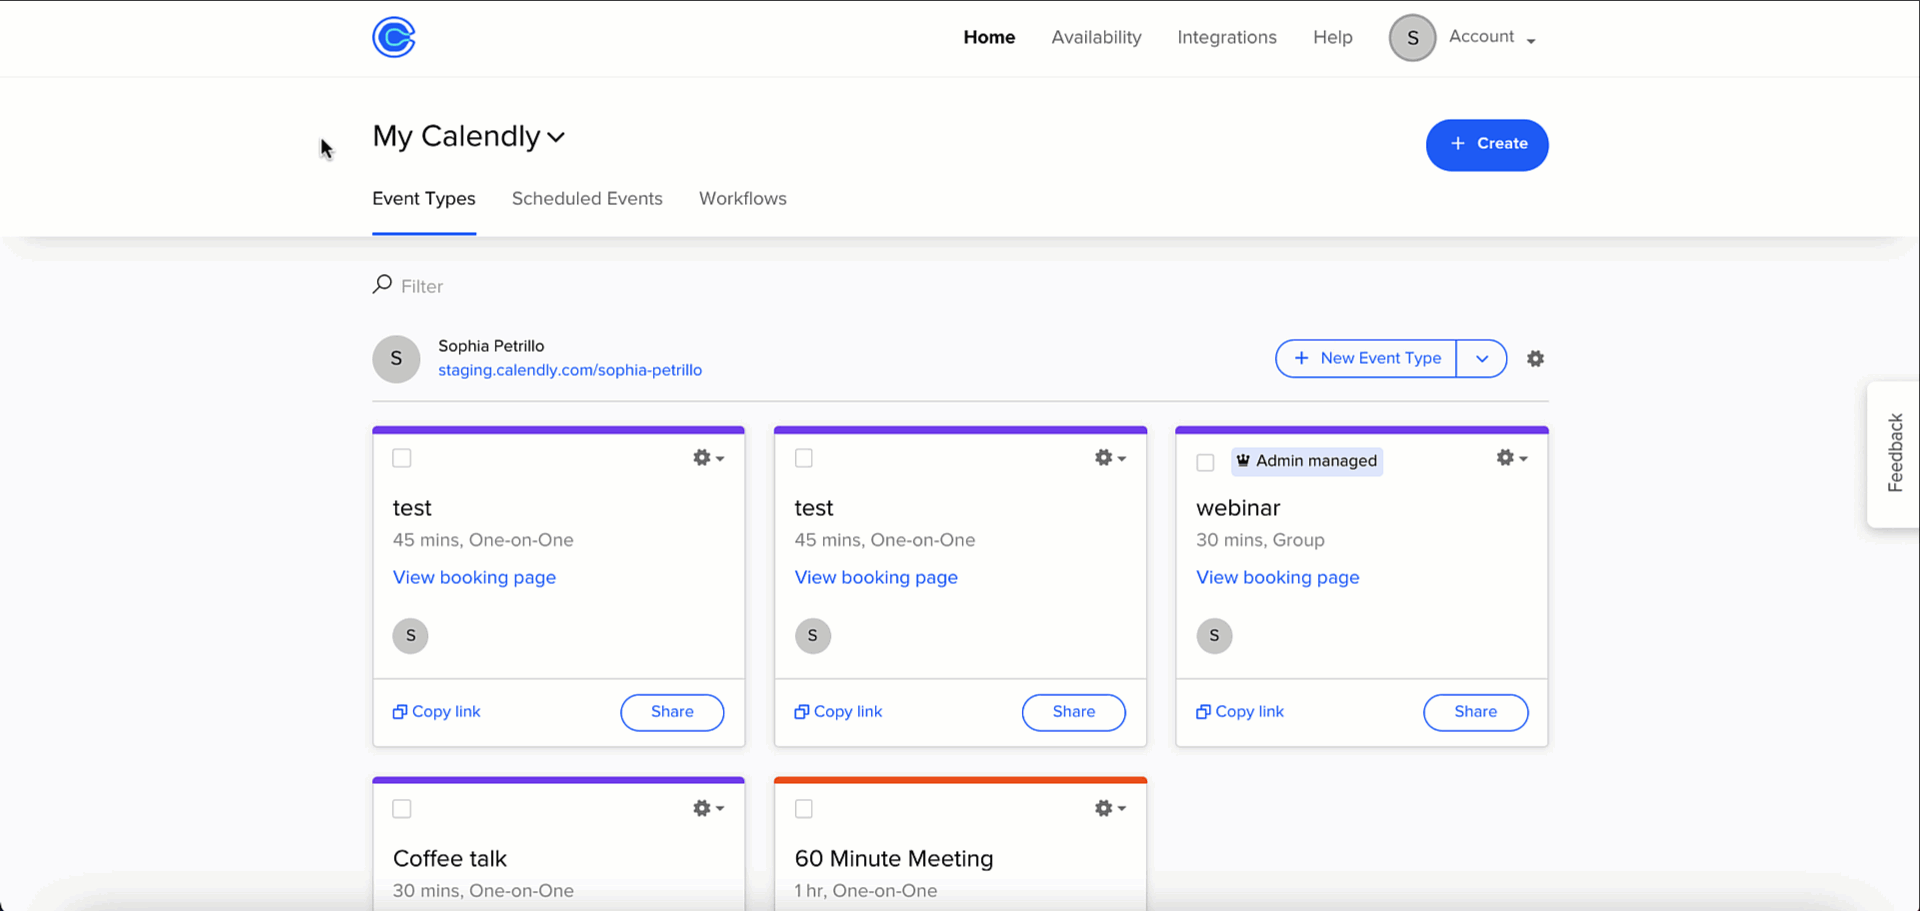Open Help in top navigation
This screenshot has height=911, width=1920.
point(1333,37)
